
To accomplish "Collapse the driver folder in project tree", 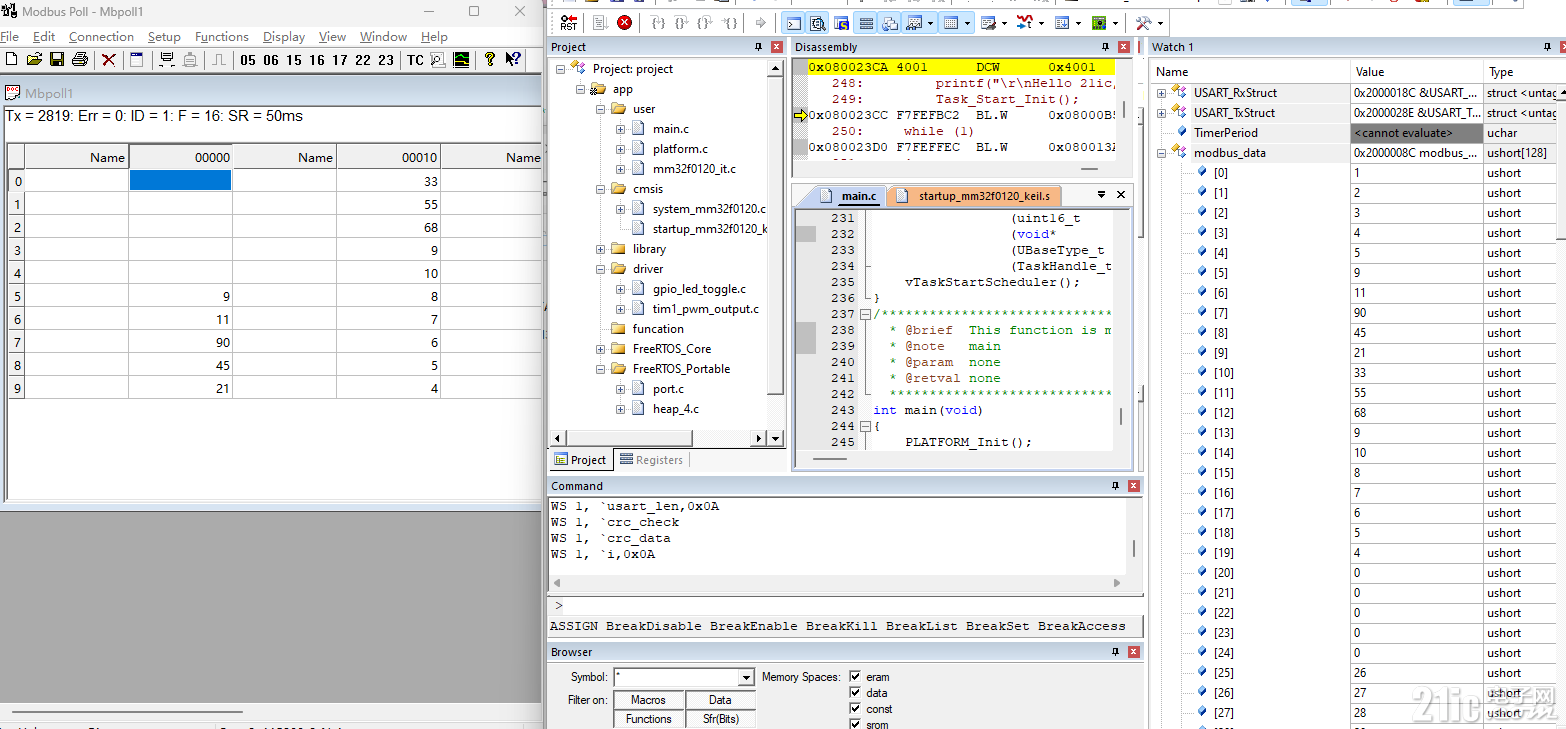I will (601, 268).
